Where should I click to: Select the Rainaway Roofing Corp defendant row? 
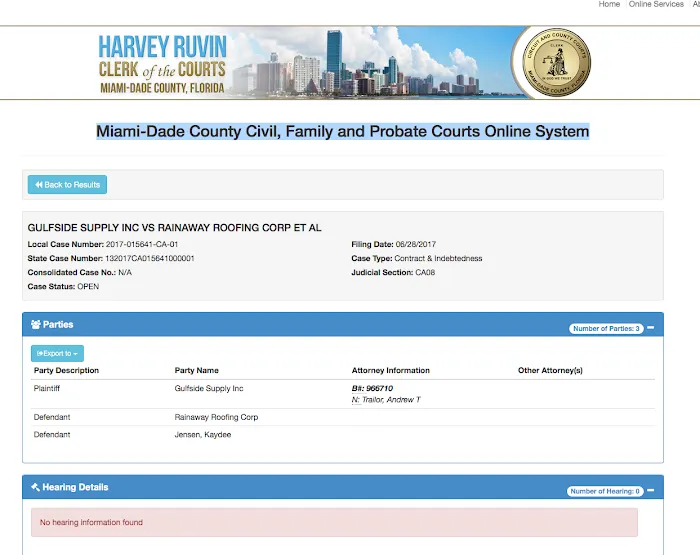pos(216,417)
